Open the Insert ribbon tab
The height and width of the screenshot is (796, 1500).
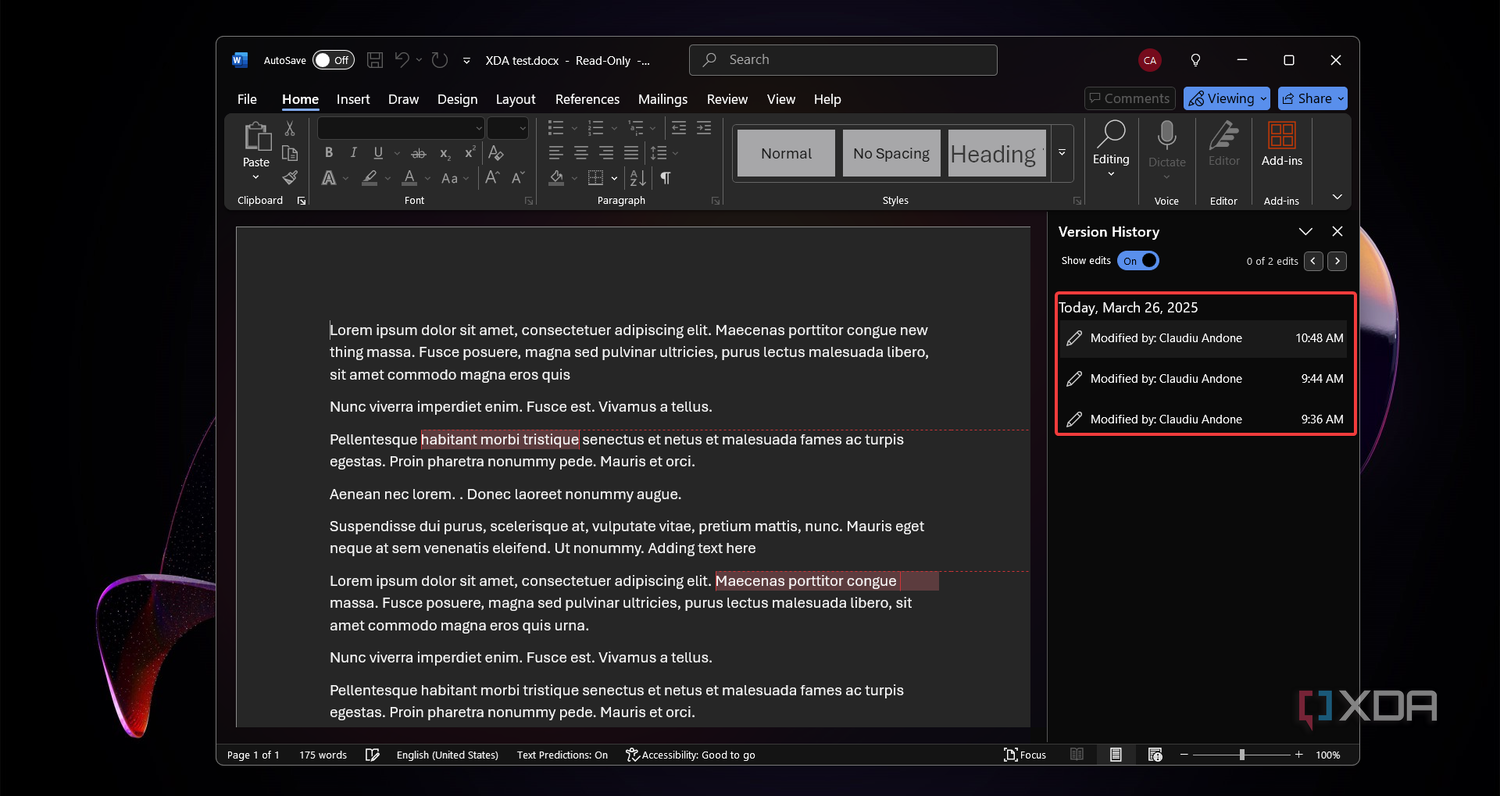[x=353, y=99]
